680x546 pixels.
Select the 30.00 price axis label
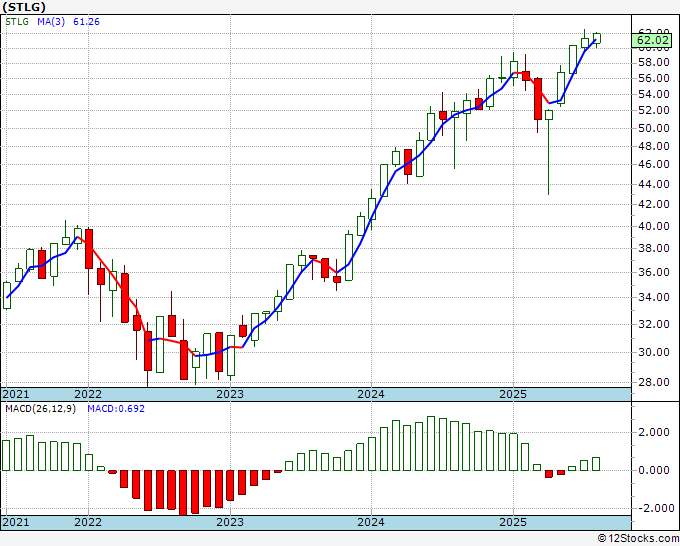(654, 352)
